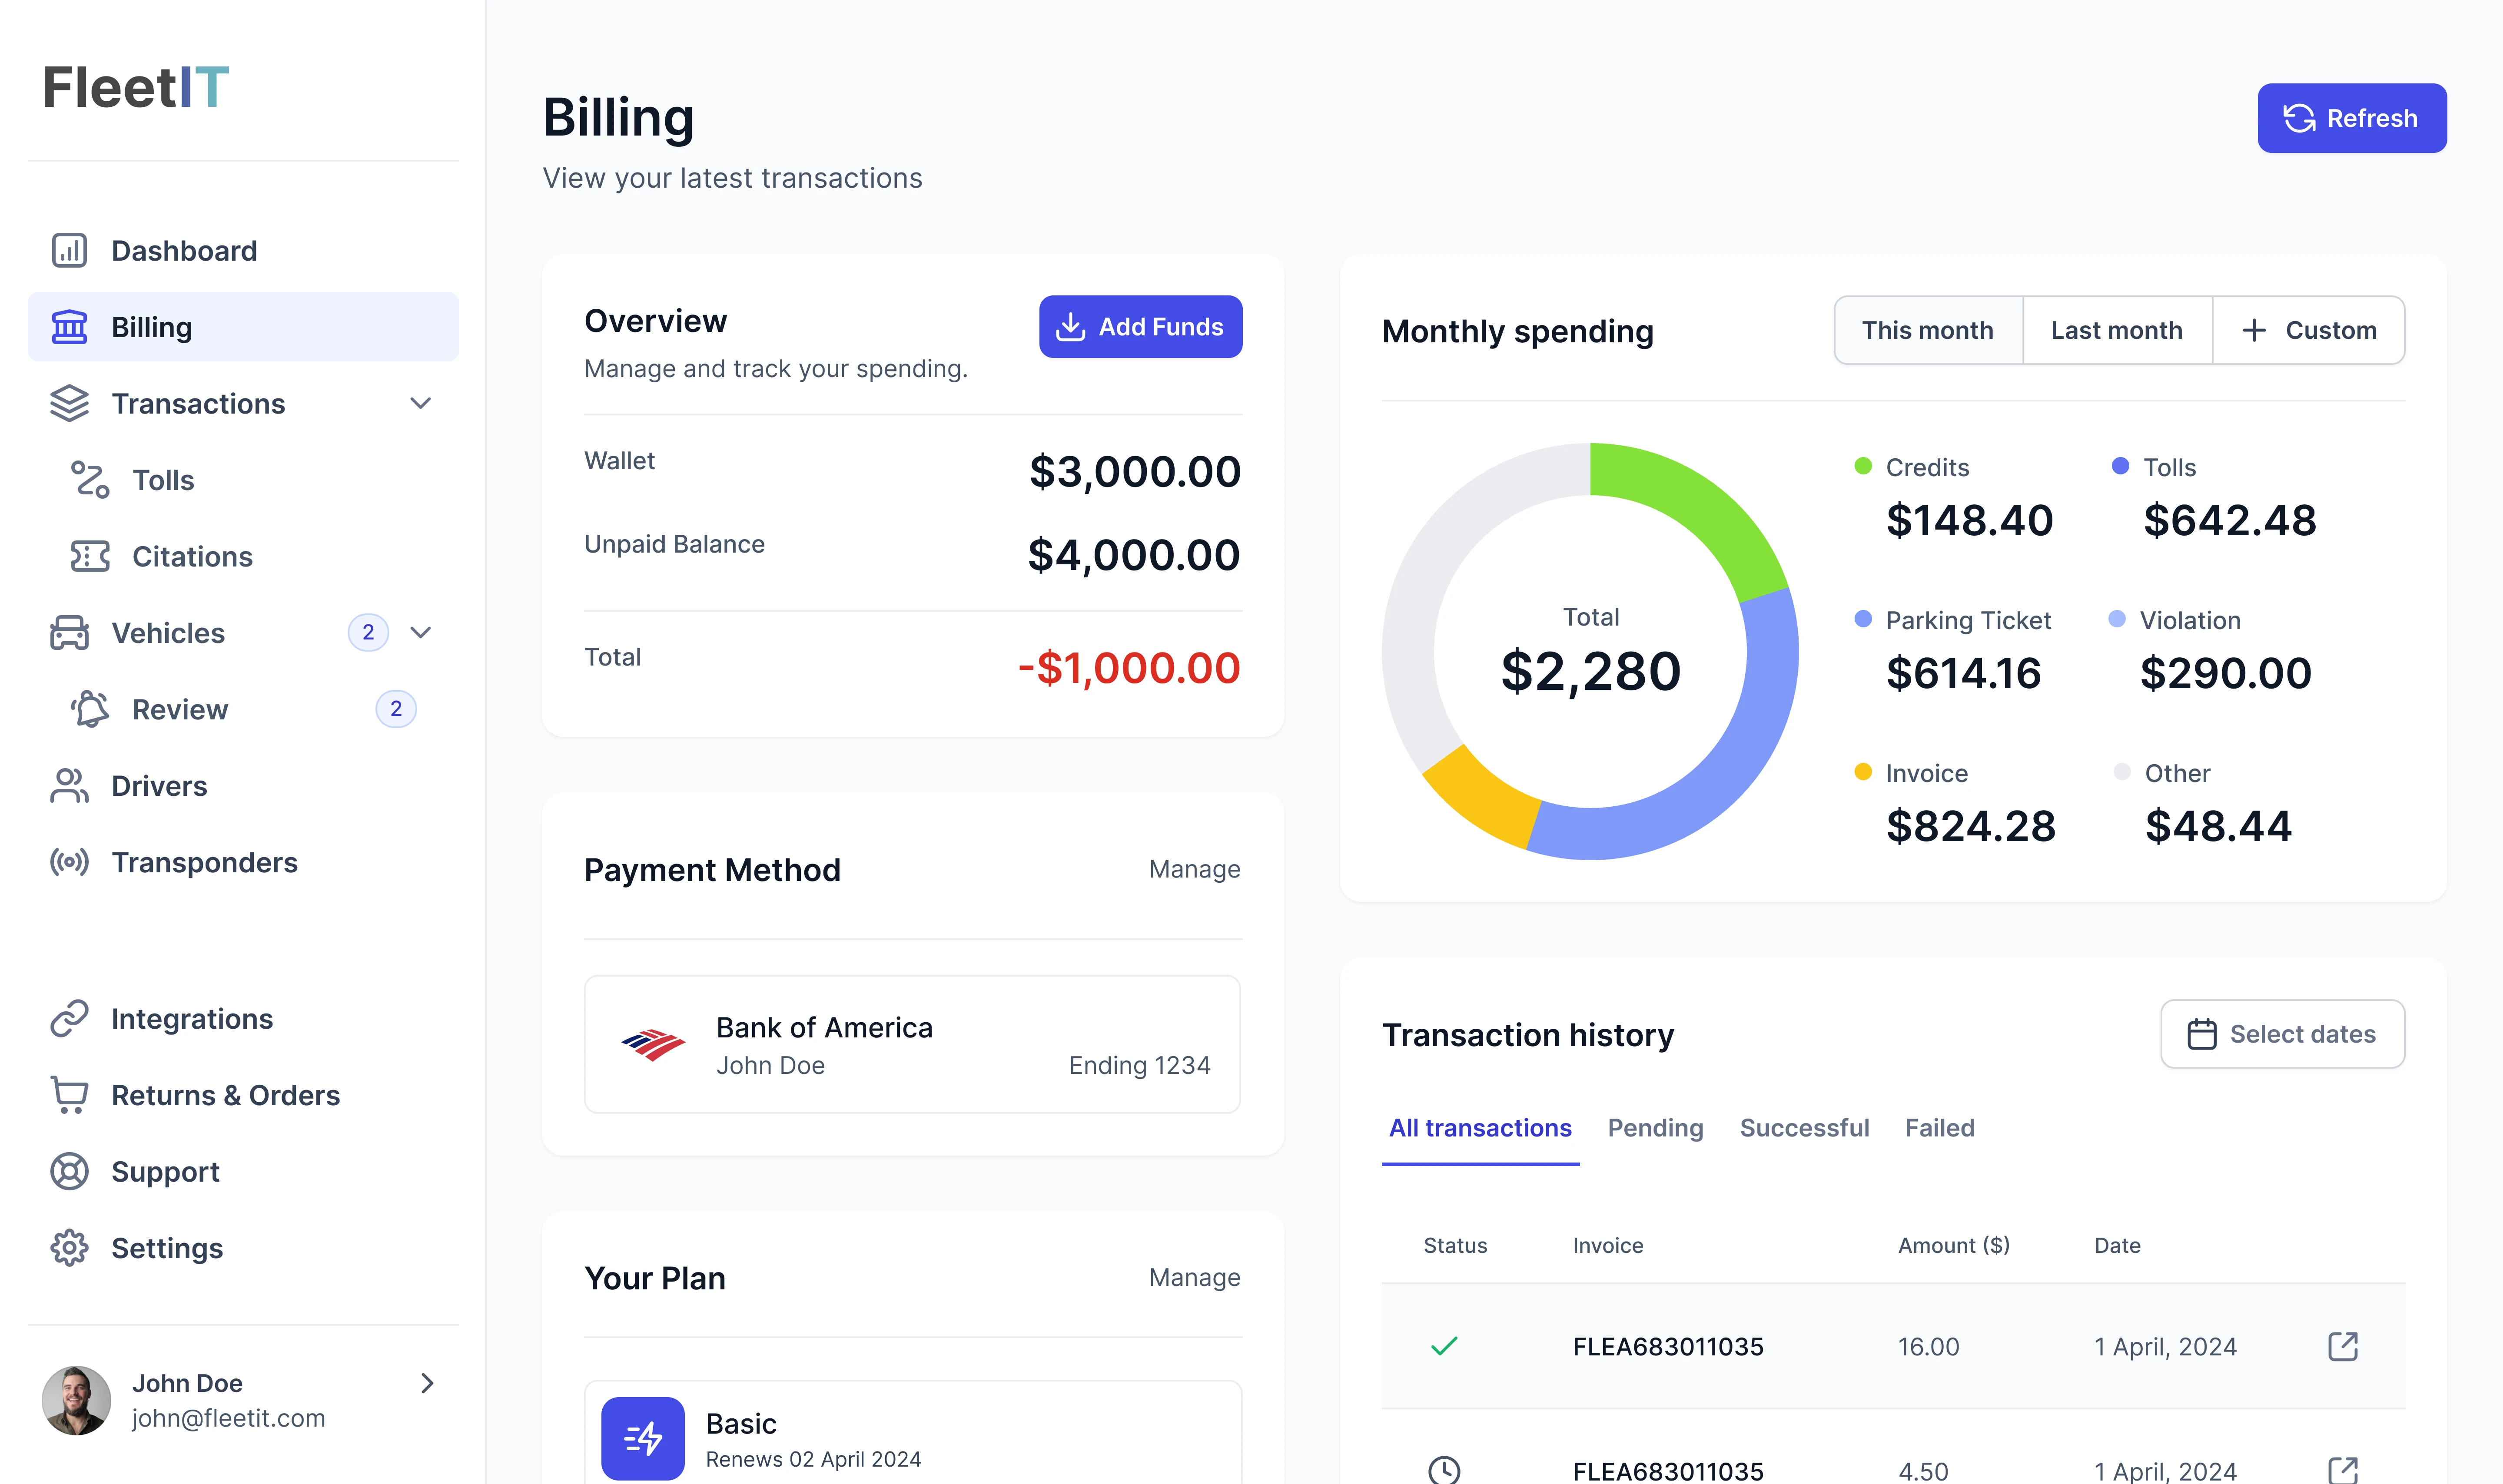2503x1484 pixels.
Task: Collapse the Vehicles menu chevron
Action: (x=421, y=632)
